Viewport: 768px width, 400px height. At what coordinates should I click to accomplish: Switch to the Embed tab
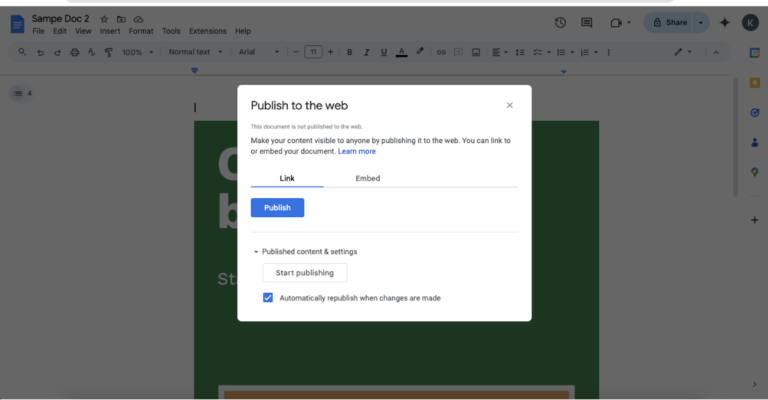point(368,178)
